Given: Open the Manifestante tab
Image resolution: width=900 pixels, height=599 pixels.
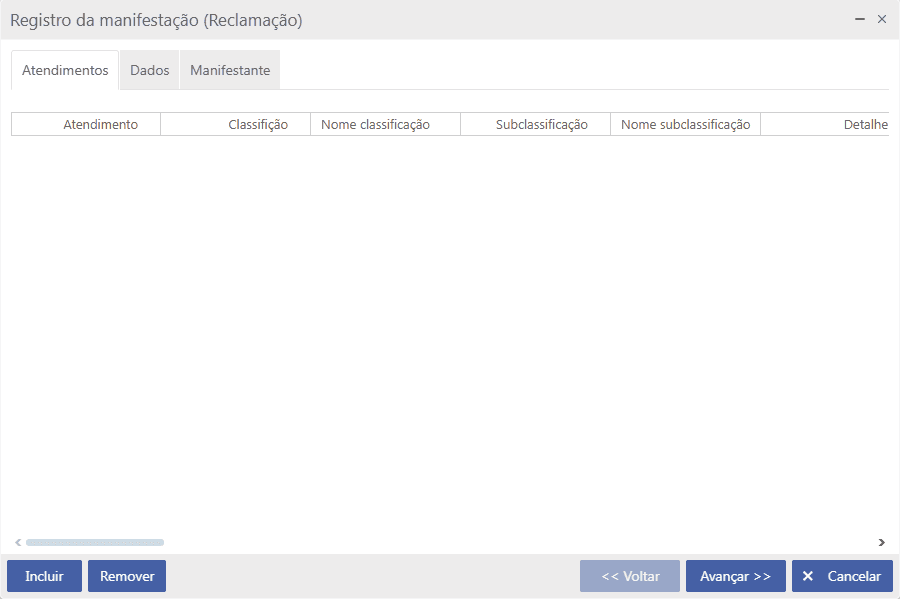Looking at the screenshot, I should pyautogui.click(x=230, y=70).
